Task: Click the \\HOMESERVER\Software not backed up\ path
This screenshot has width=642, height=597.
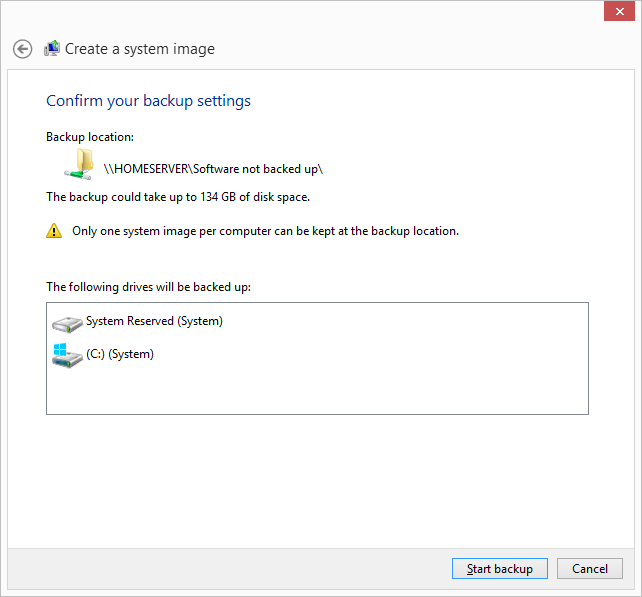Action: (213, 169)
